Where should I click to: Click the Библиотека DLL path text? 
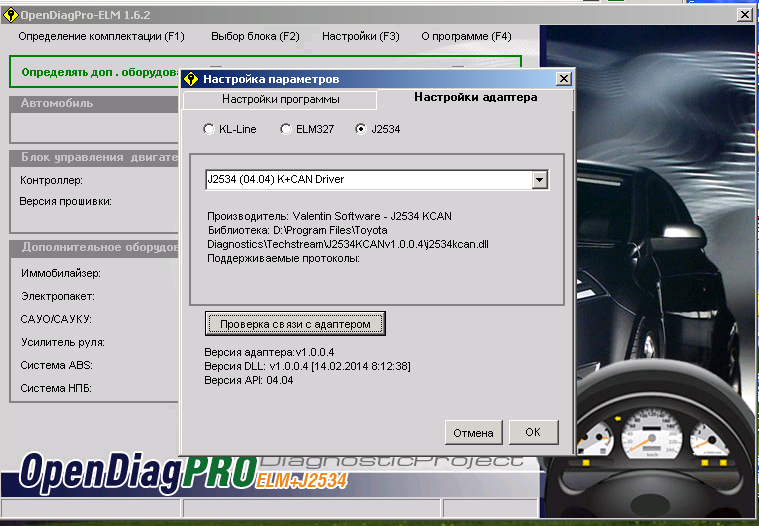[348, 237]
